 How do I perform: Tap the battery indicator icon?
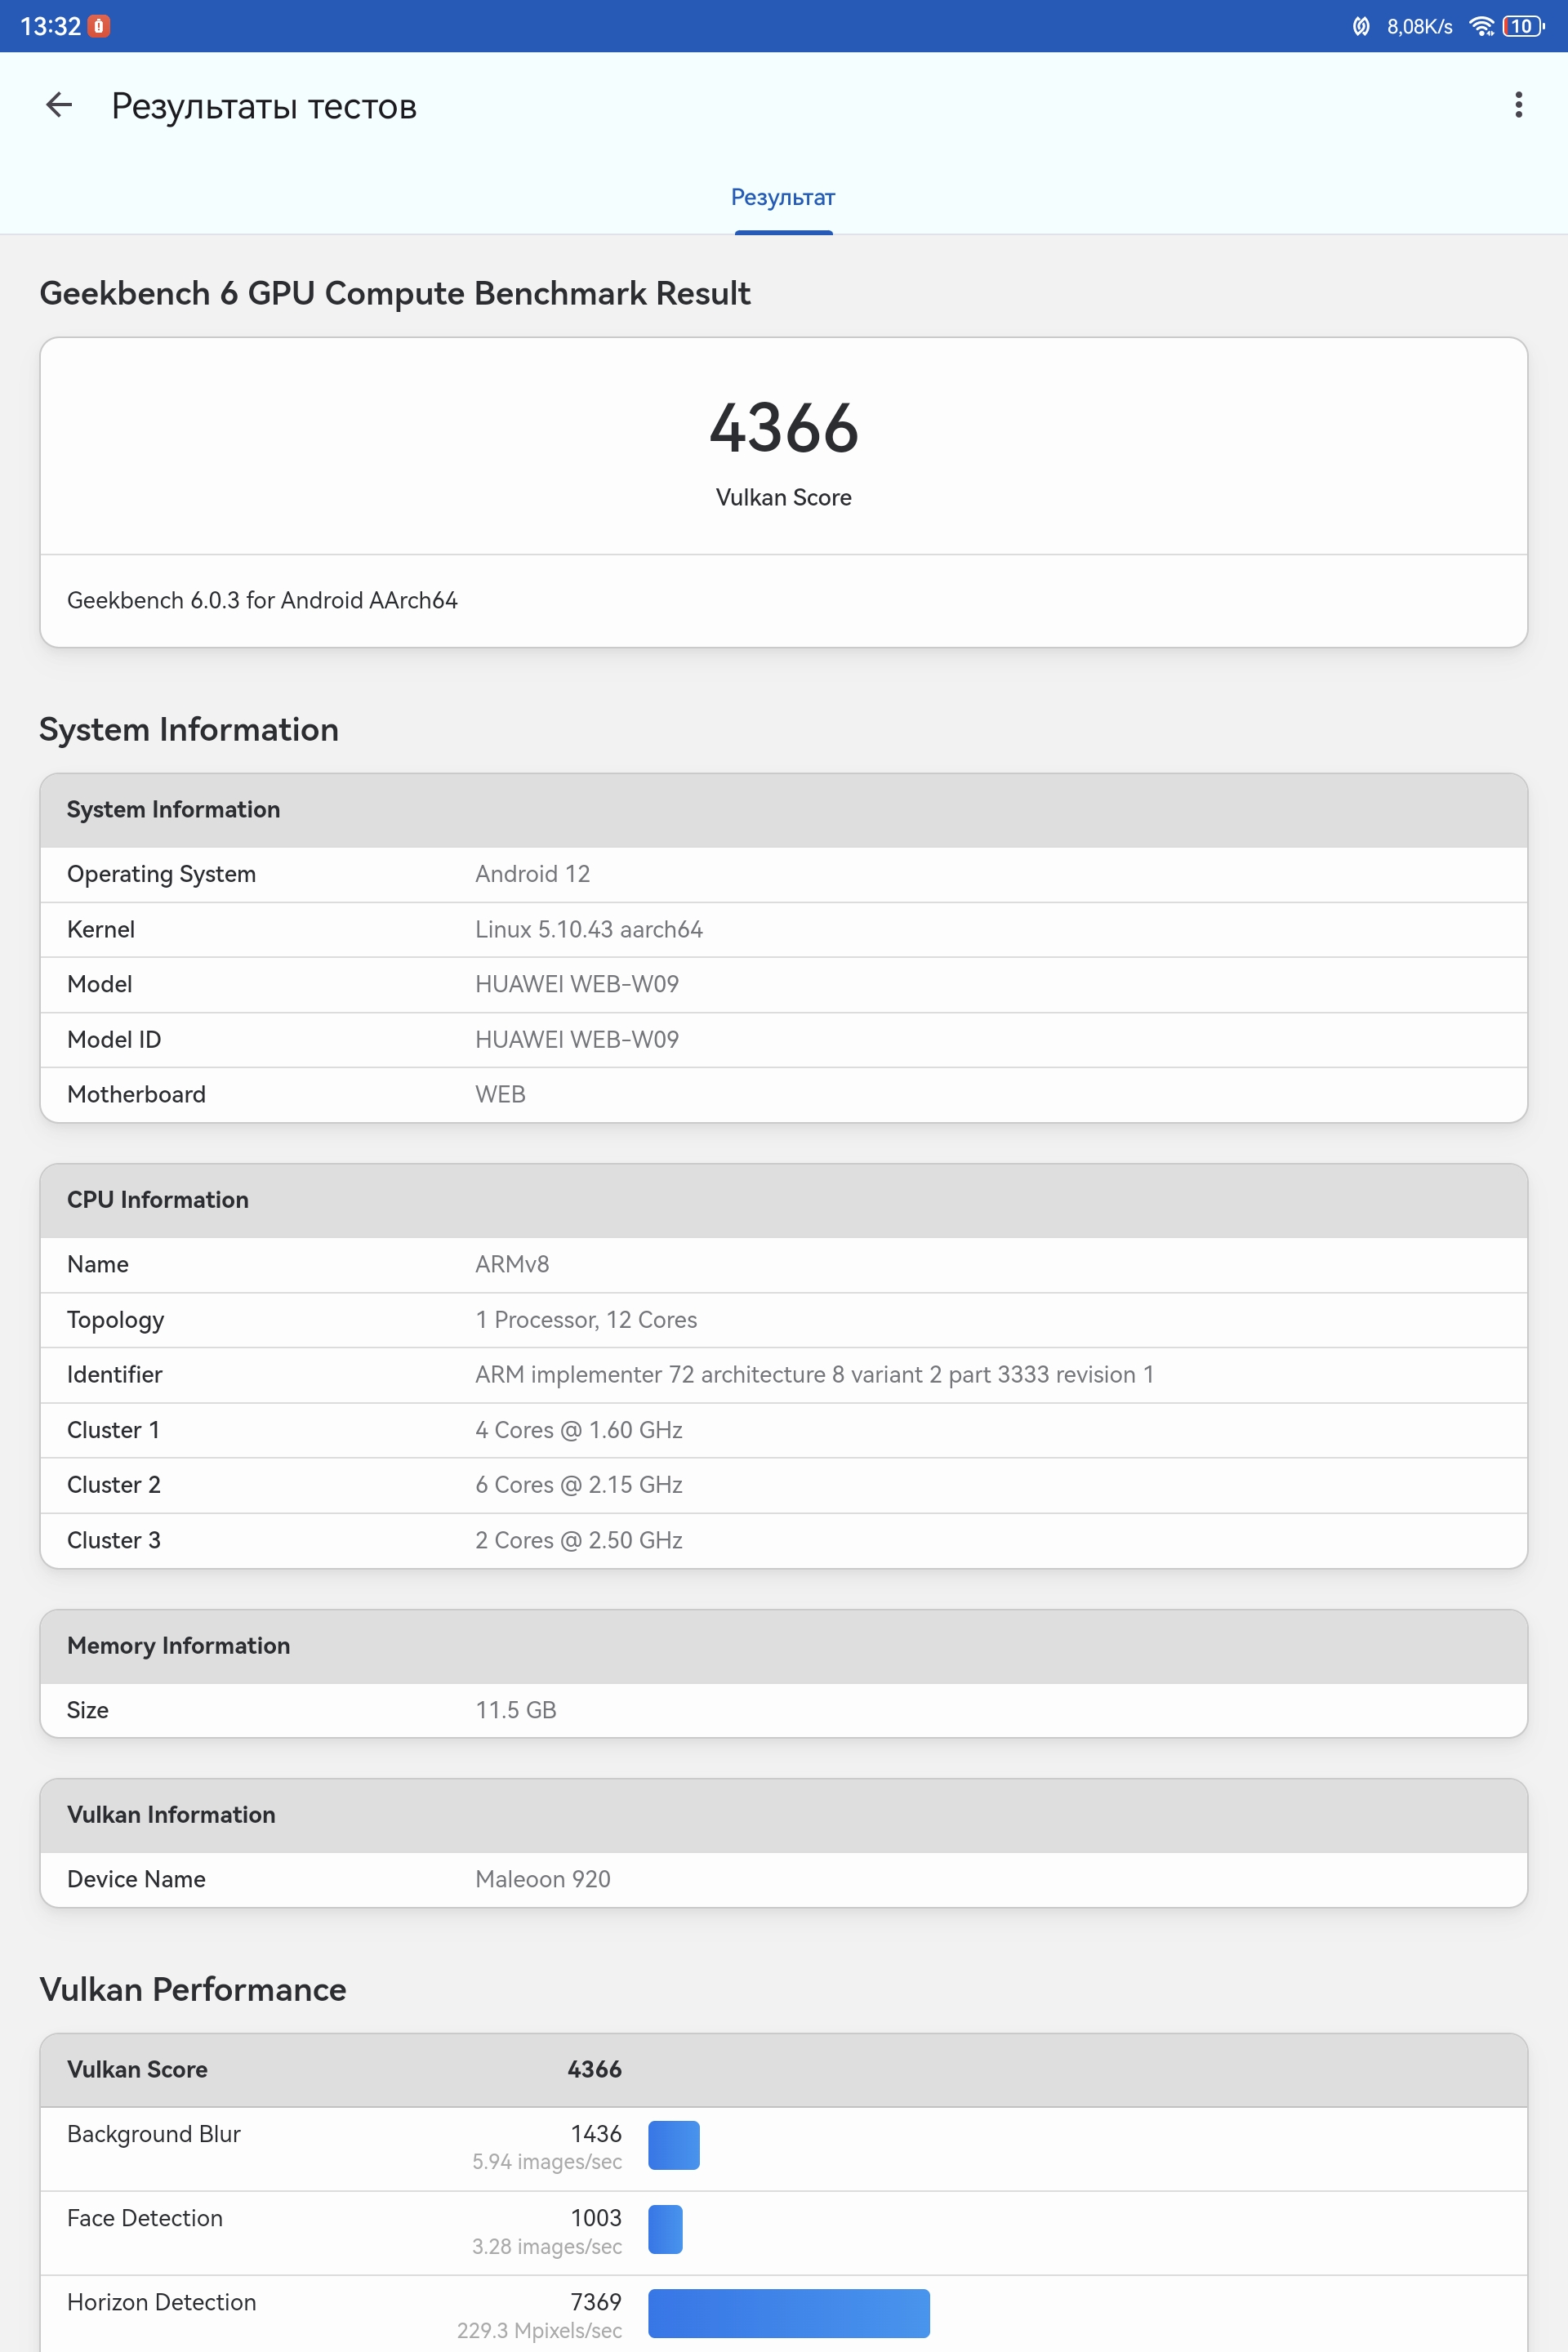point(1522,27)
